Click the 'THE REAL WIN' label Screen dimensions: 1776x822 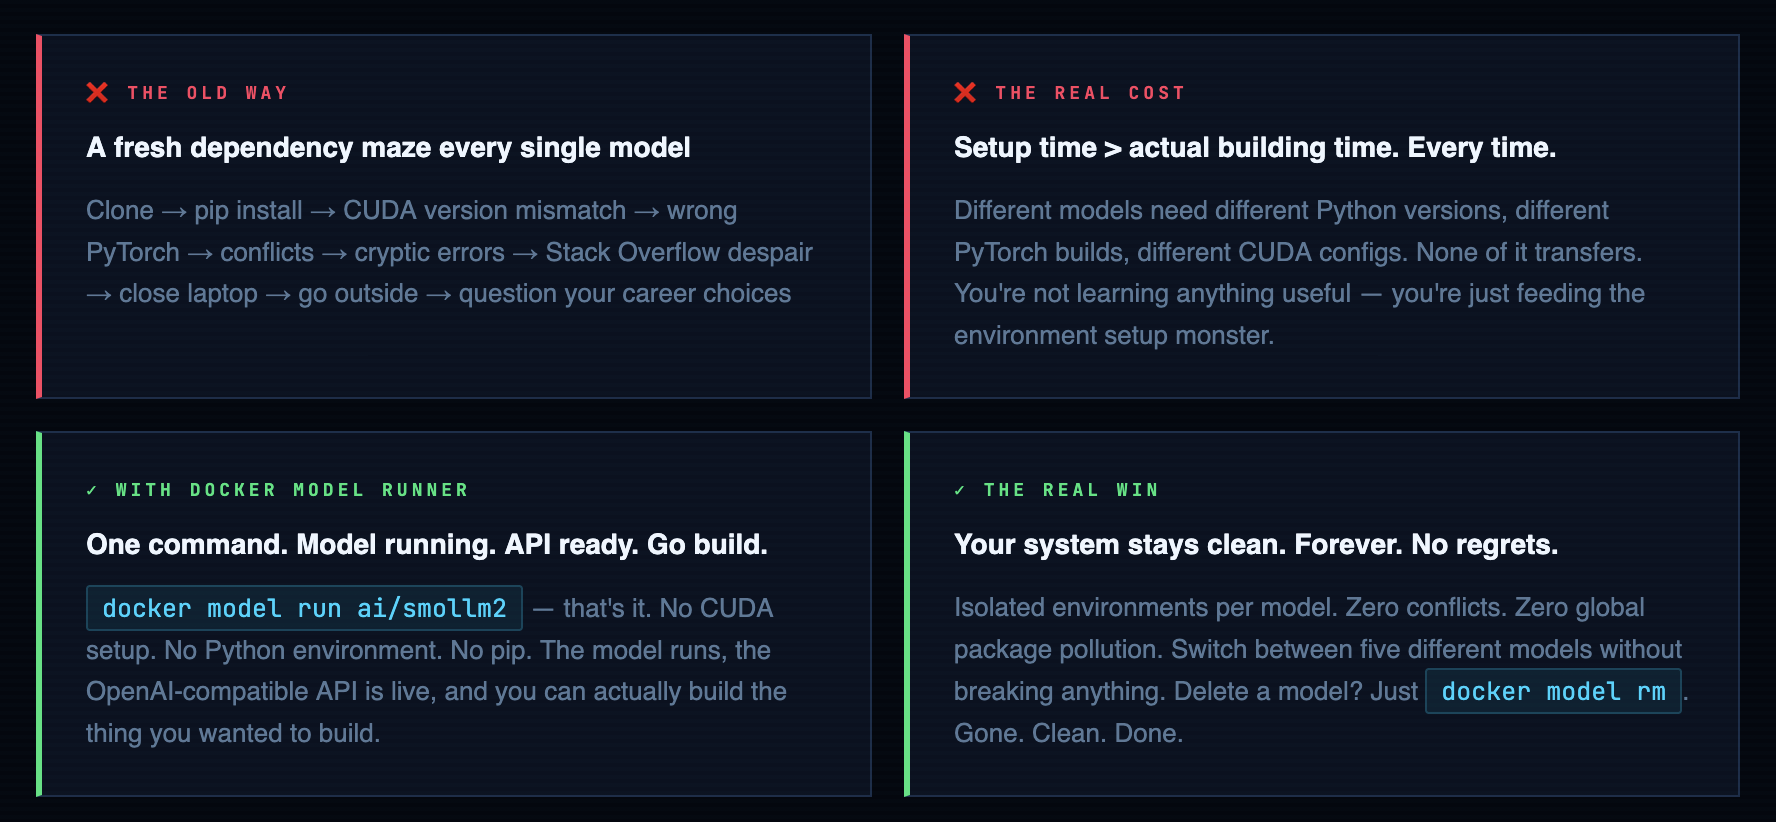tap(1071, 490)
